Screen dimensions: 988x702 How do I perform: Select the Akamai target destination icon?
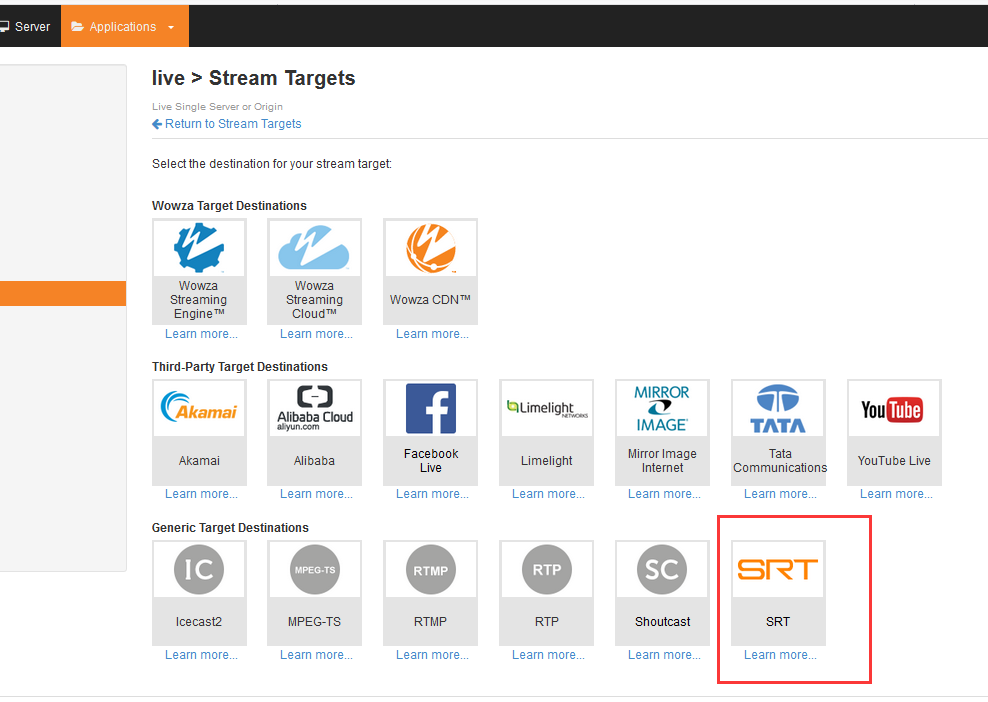[199, 408]
